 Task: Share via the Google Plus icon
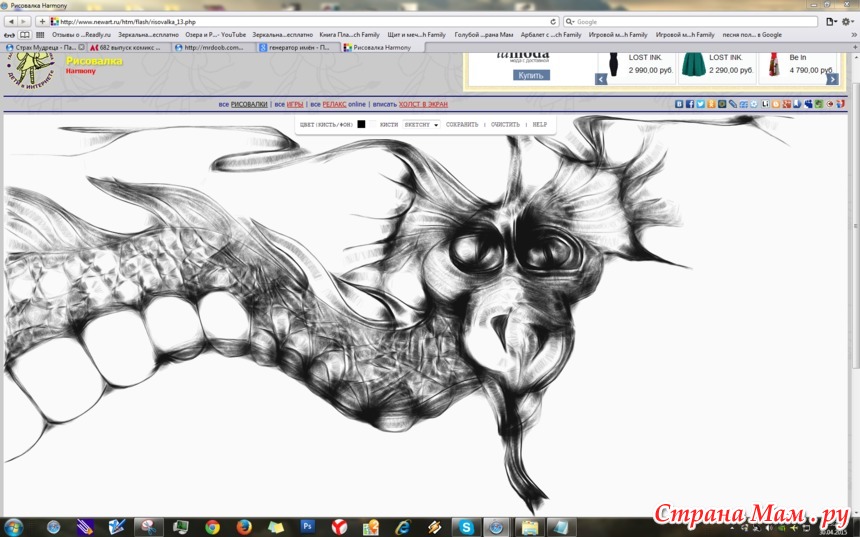tap(787, 104)
